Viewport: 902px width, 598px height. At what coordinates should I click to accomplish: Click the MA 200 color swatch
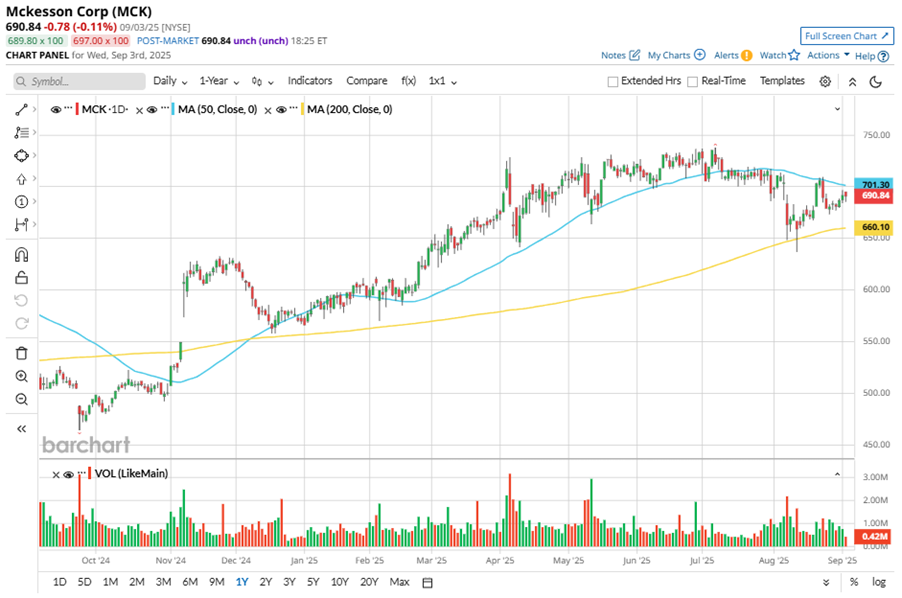pyautogui.click(x=302, y=109)
